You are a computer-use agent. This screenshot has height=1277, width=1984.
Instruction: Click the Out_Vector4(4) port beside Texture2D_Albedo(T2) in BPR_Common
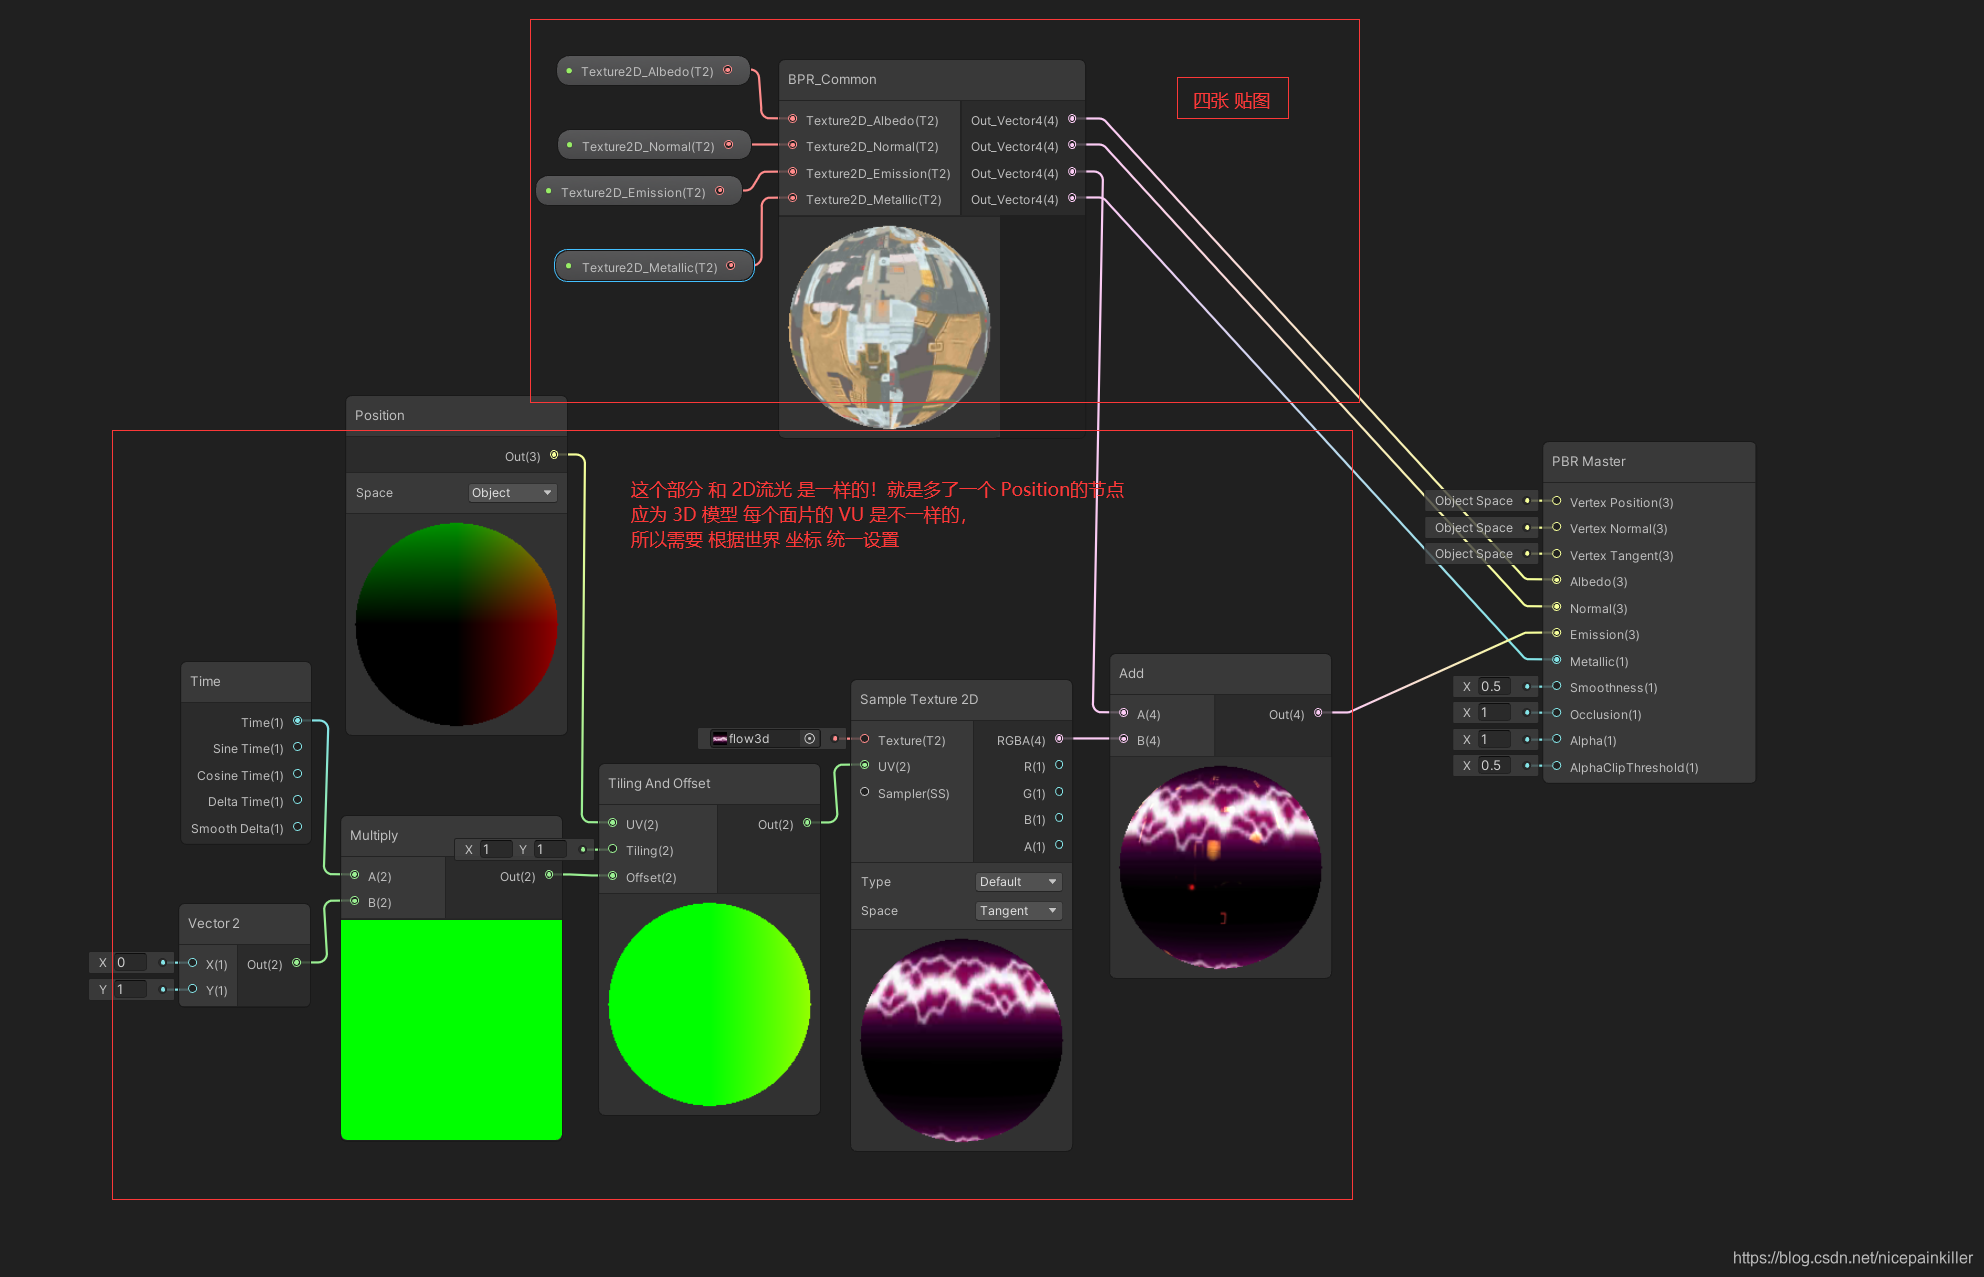(1072, 119)
